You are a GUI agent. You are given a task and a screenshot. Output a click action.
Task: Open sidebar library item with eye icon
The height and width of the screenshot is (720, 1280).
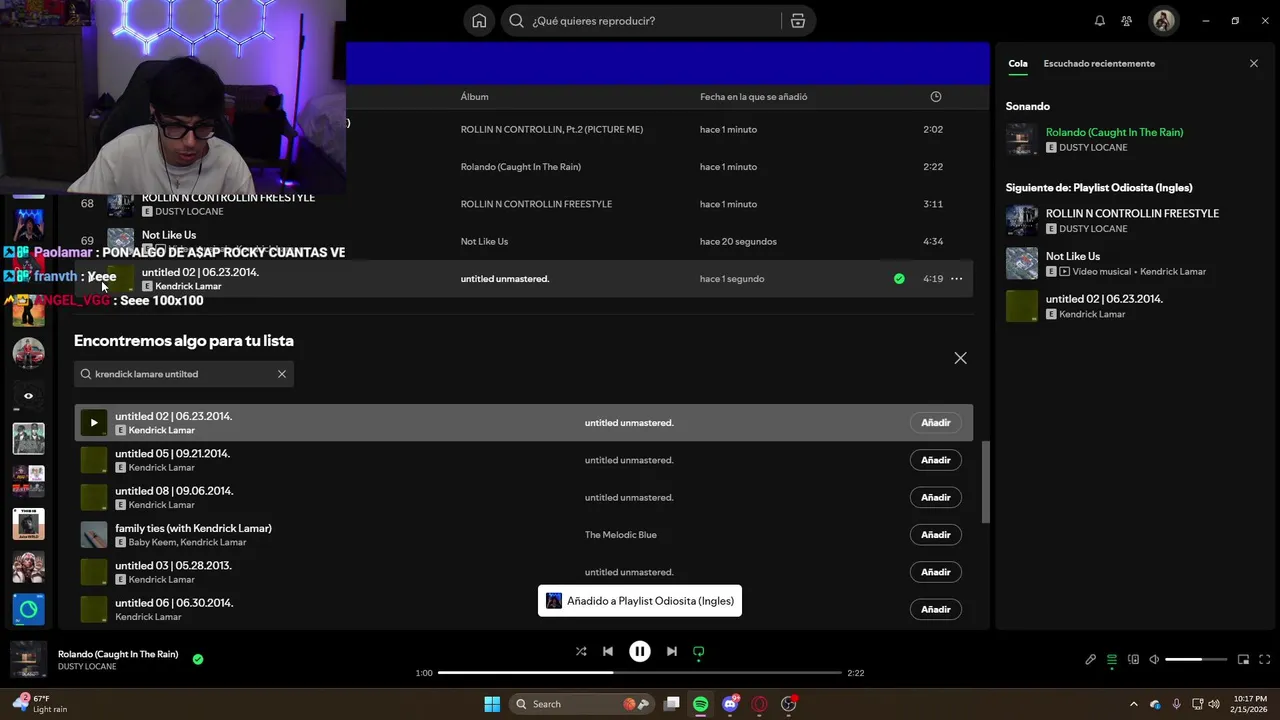(x=28, y=396)
